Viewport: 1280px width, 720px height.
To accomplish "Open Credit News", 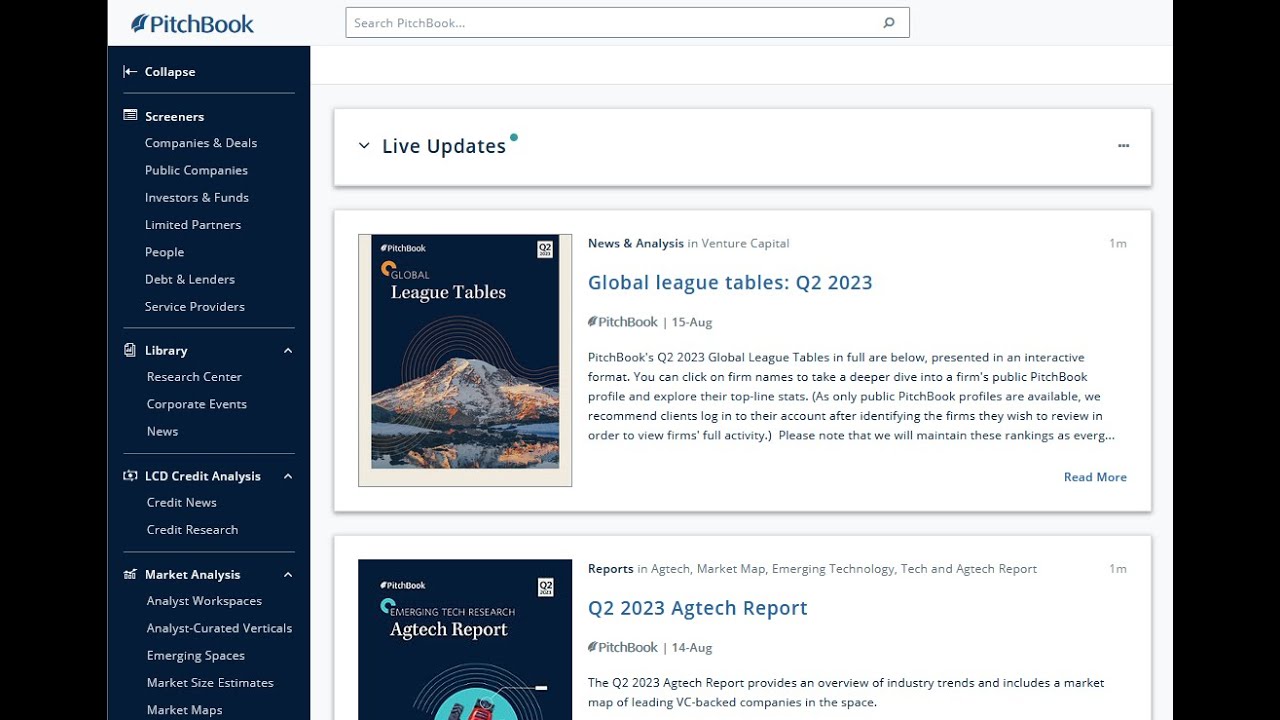I will [x=182, y=502].
